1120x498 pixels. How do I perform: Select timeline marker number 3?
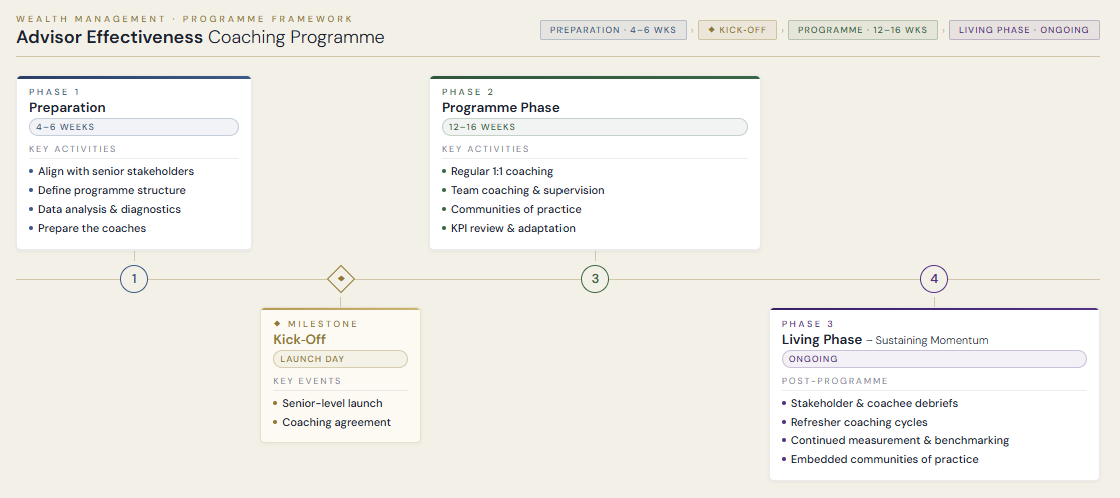pyautogui.click(x=595, y=279)
